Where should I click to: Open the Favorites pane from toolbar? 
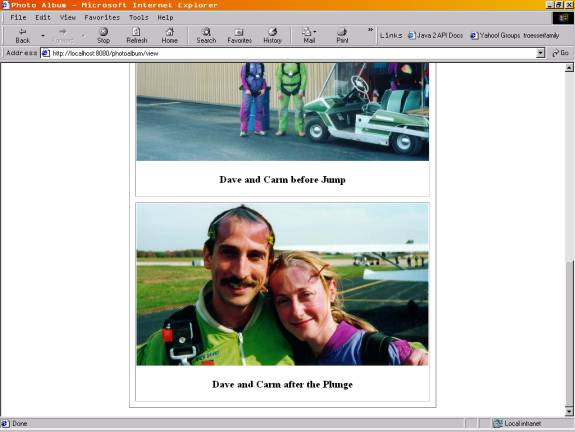[239, 36]
